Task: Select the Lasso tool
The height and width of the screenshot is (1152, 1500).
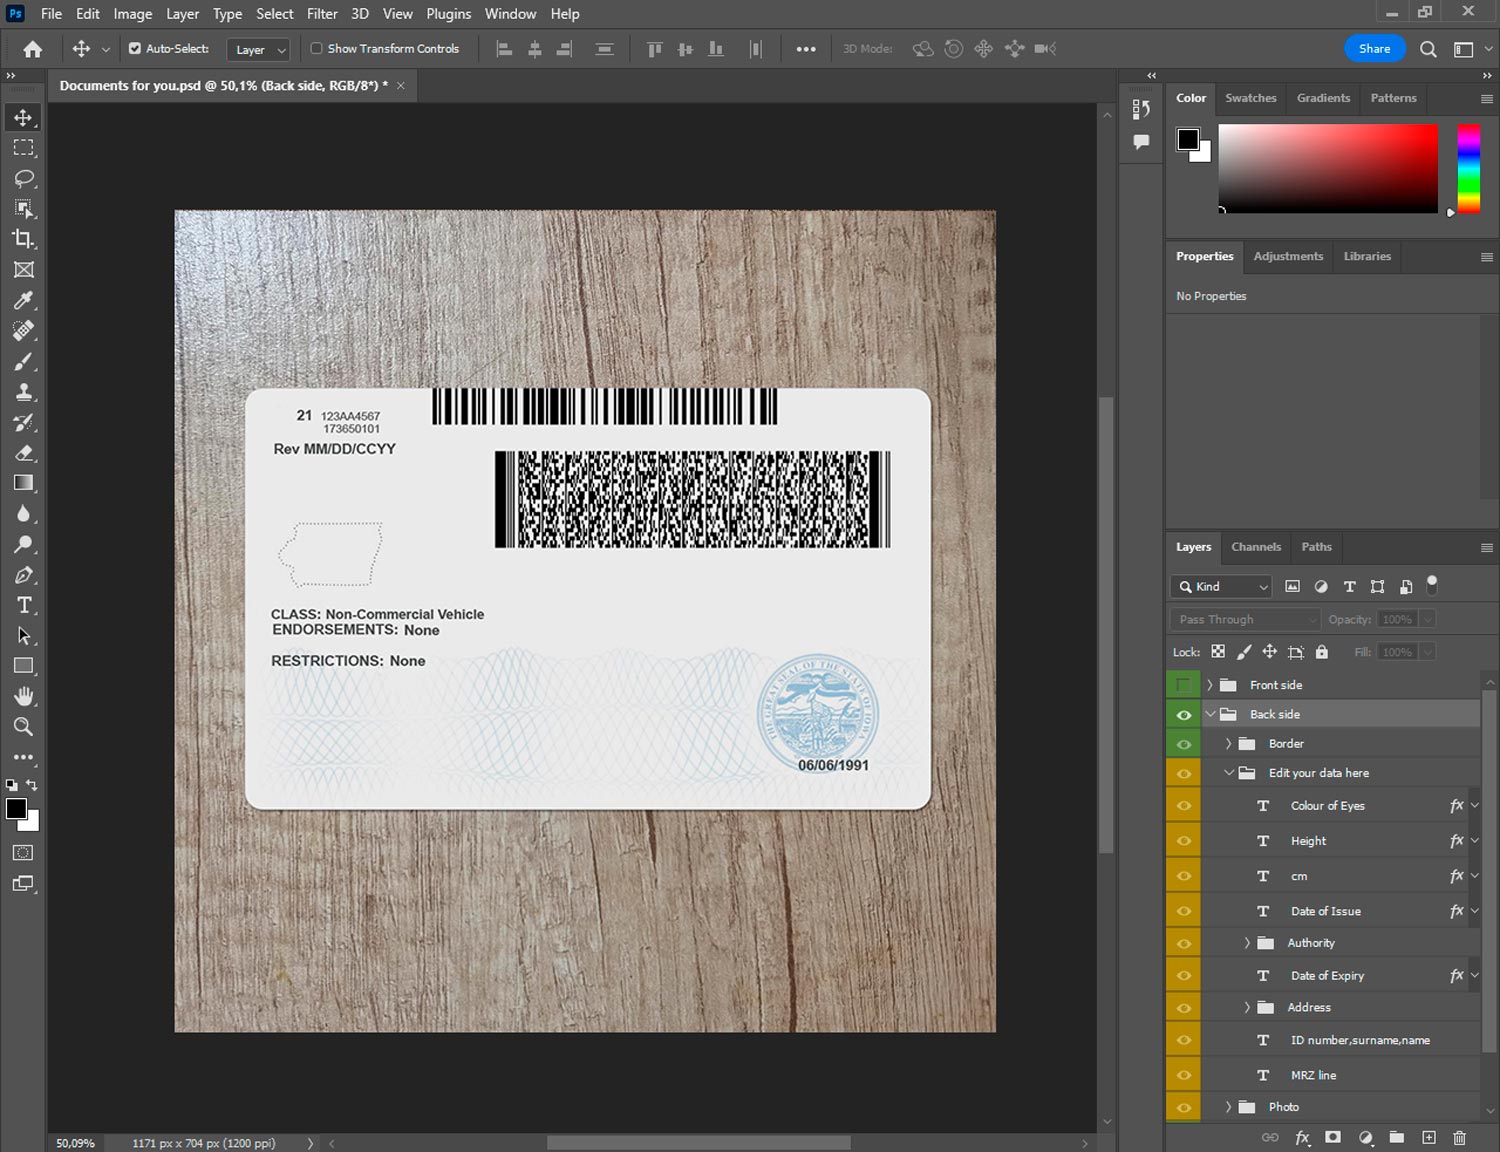Action: tap(24, 178)
